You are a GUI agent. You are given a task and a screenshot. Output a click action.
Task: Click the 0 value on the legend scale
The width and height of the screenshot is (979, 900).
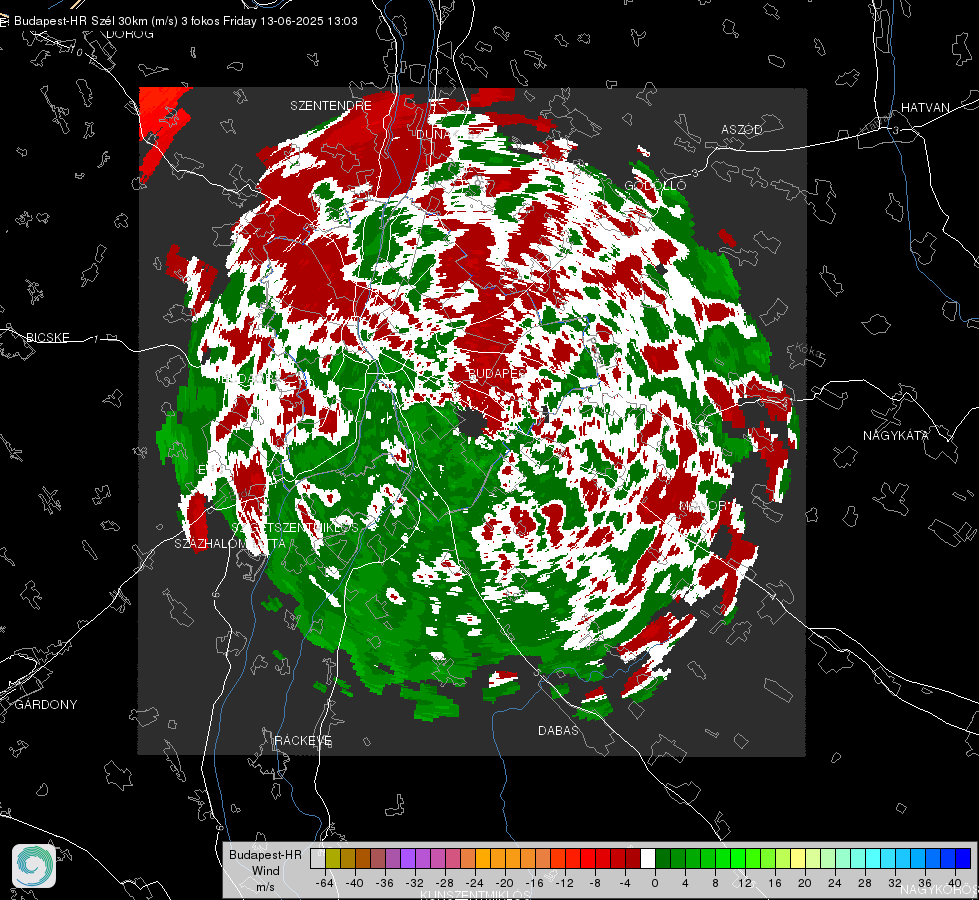tap(655, 883)
